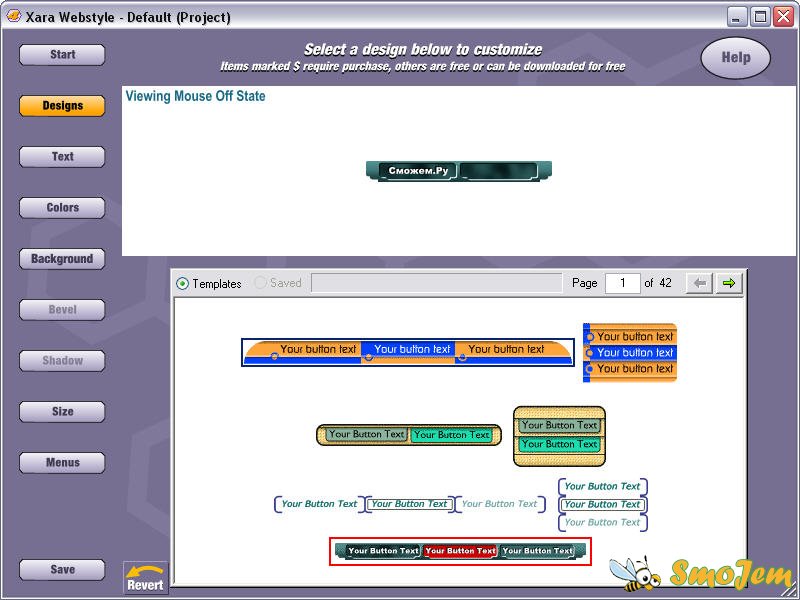Image resolution: width=800 pixels, height=600 pixels.
Task: Open the Shadow section
Action: point(62,361)
